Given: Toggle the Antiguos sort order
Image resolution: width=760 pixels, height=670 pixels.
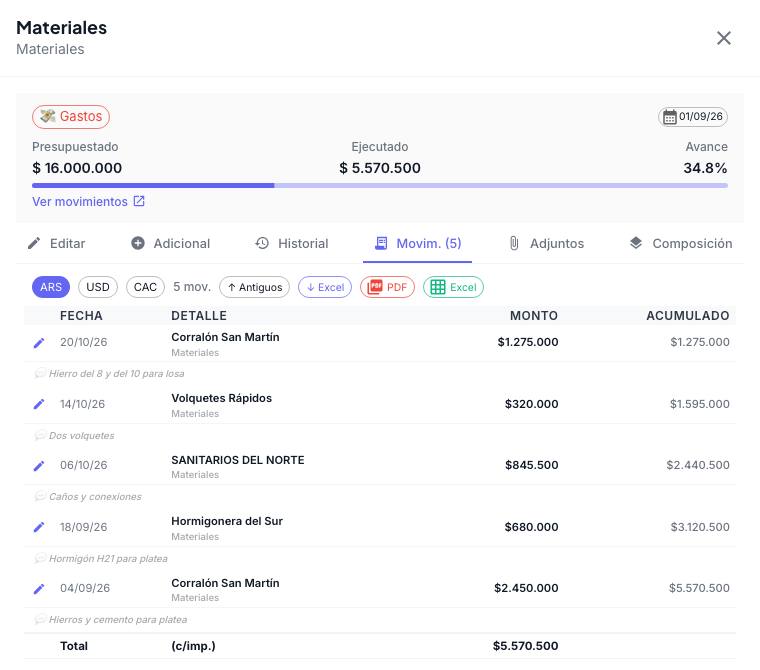Looking at the screenshot, I should (254, 287).
